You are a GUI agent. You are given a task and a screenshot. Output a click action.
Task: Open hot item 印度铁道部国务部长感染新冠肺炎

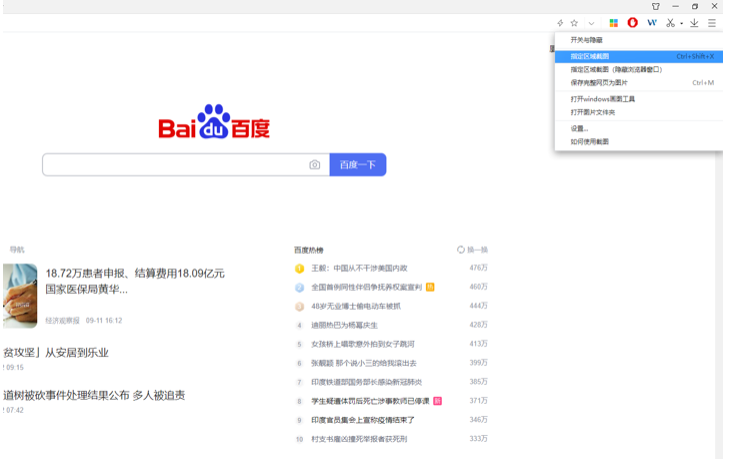coord(366,382)
